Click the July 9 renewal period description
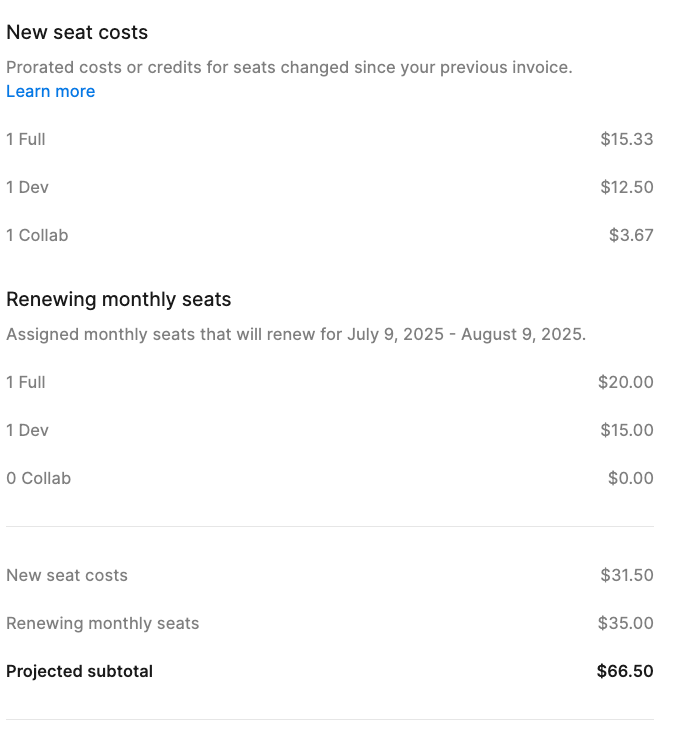 [296, 335]
